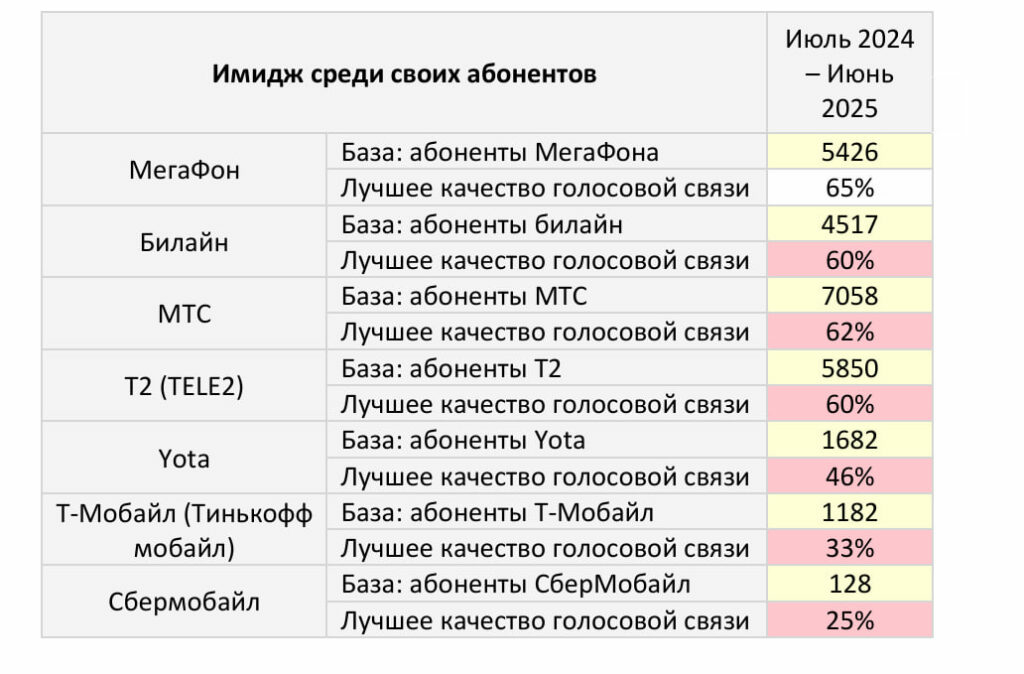Click the white cell showing 65%
The height and width of the screenshot is (674, 1024).
tap(849, 188)
